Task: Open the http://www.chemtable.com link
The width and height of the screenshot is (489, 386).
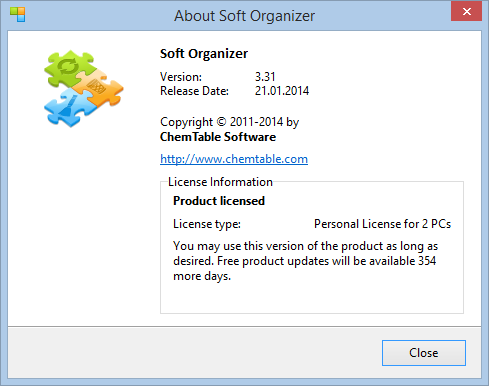Action: click(234, 159)
